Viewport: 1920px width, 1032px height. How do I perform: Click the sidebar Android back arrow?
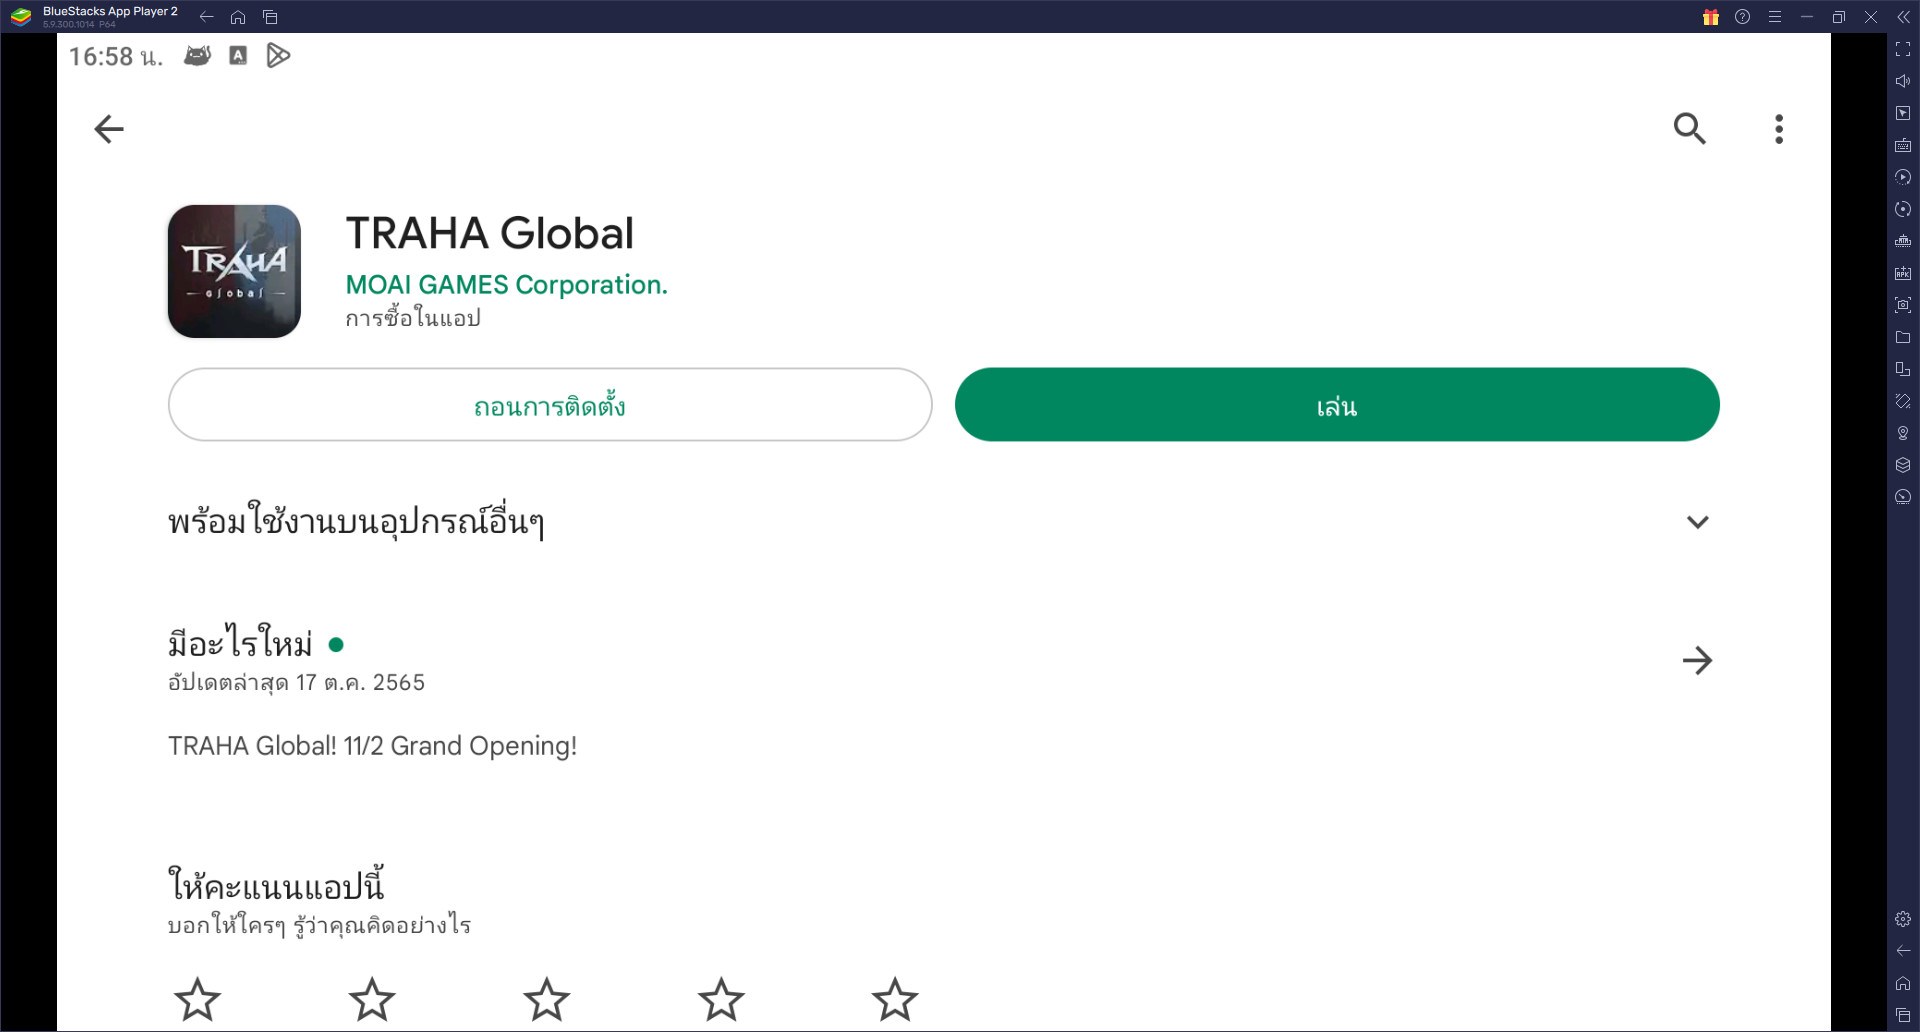click(x=1903, y=951)
